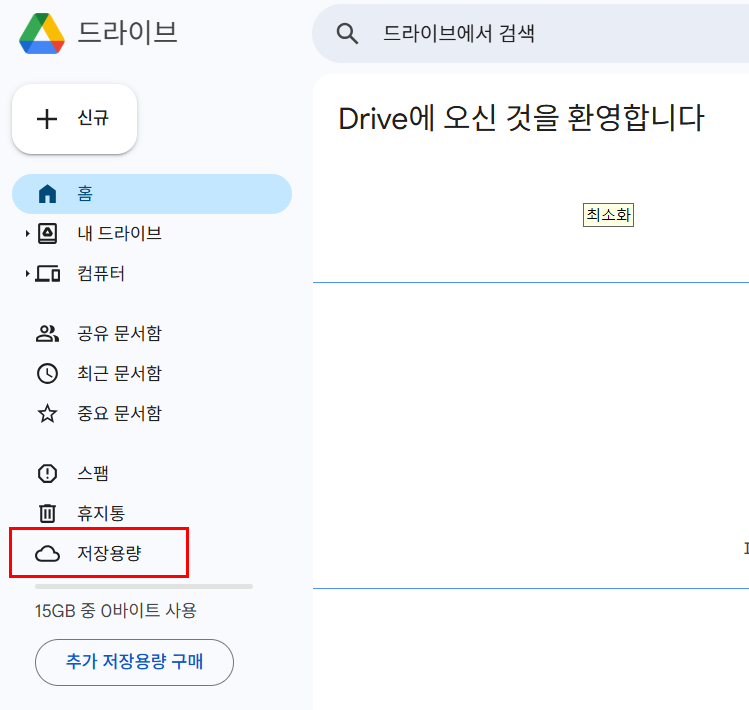Click the storage usage progress bar
The image size is (749, 710).
pyautogui.click(x=143, y=586)
